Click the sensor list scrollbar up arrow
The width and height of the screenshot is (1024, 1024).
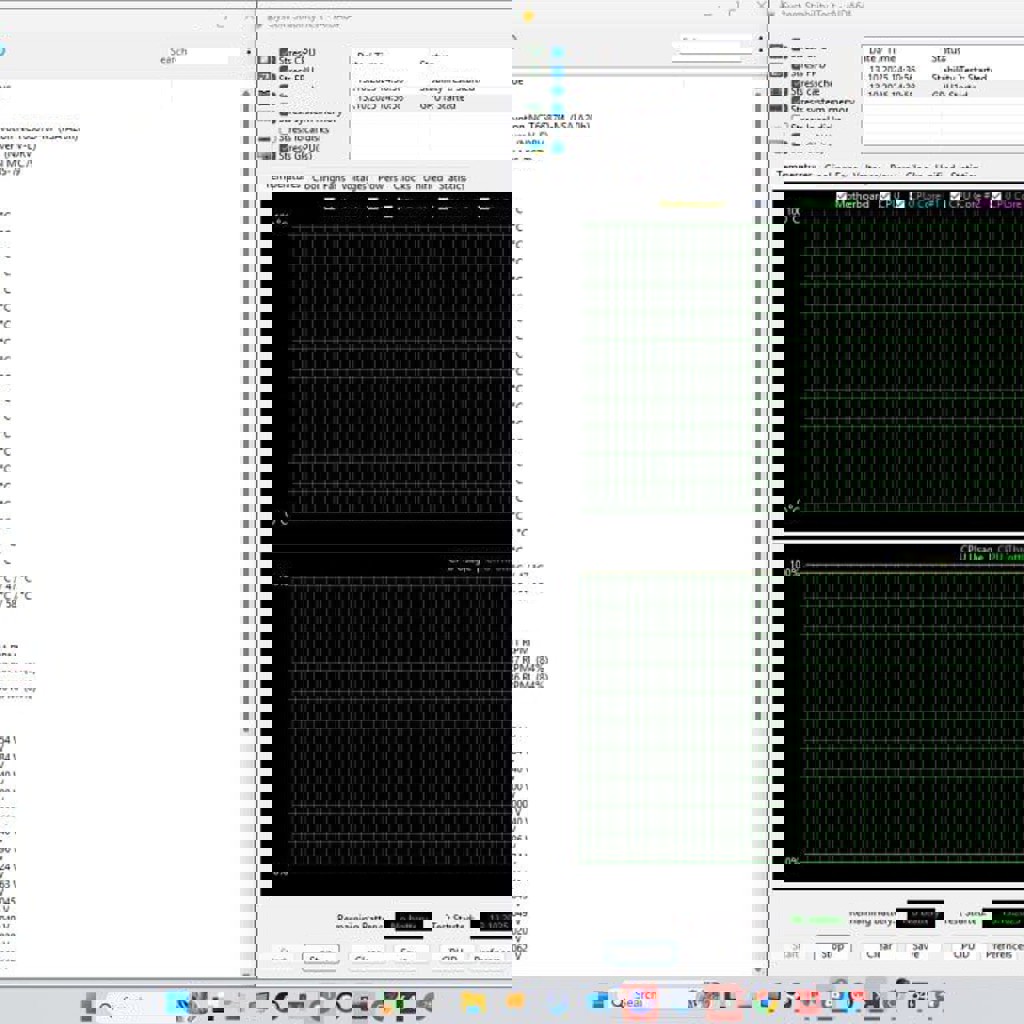[x=246, y=93]
